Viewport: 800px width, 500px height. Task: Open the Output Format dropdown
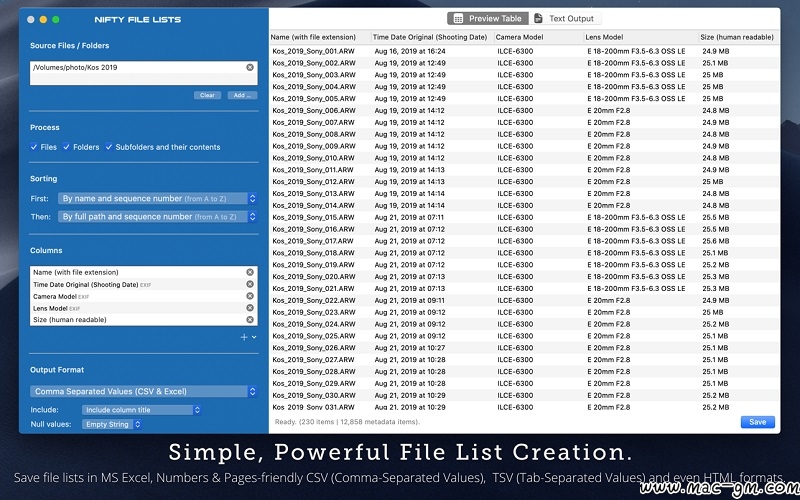(143, 391)
